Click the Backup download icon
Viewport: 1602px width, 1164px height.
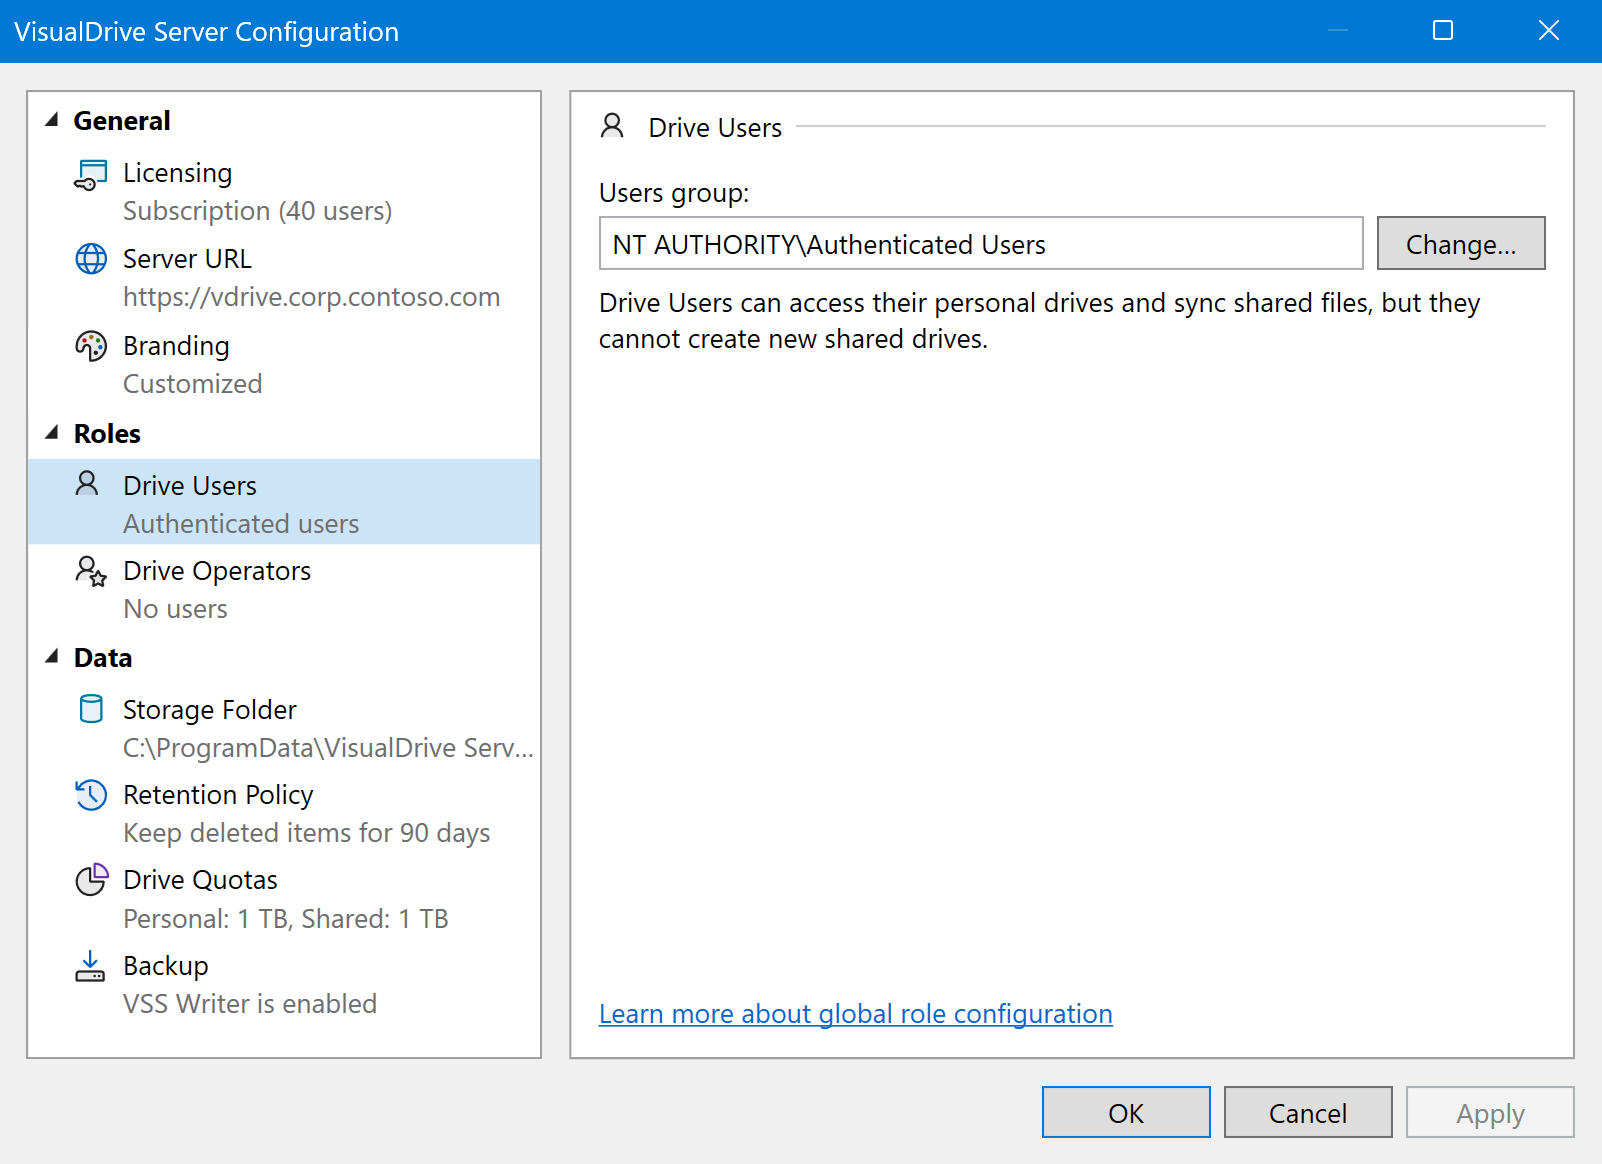[x=91, y=966]
